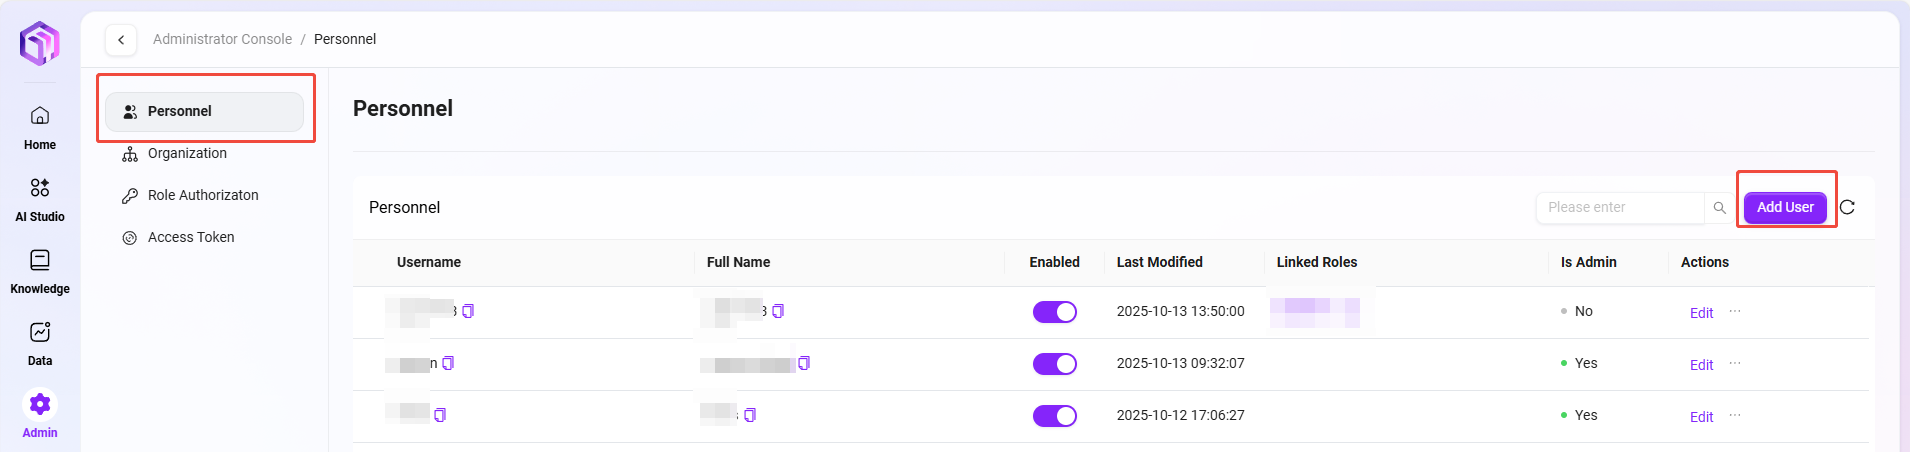Copy the first row's username
This screenshot has width=1910, height=452.
coord(468,311)
